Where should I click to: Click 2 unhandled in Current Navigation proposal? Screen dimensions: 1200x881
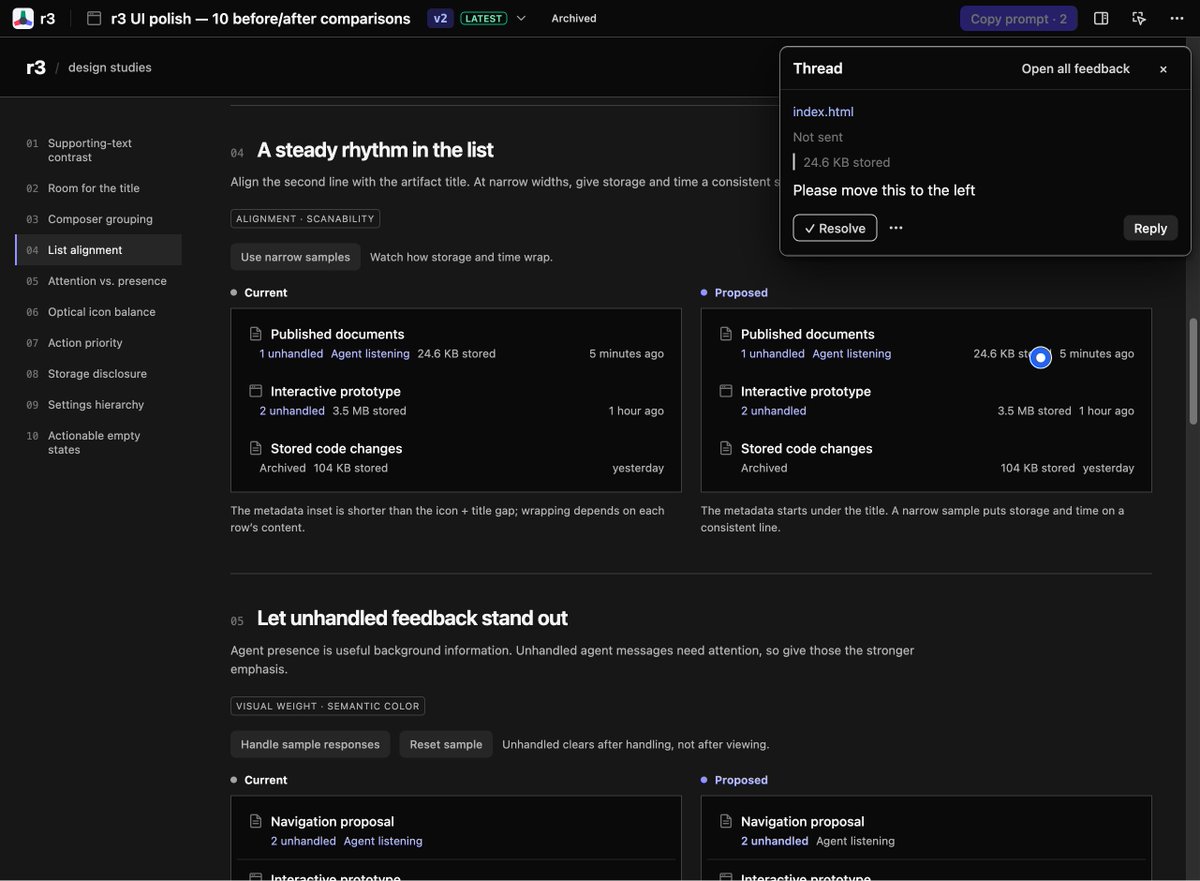(x=303, y=841)
